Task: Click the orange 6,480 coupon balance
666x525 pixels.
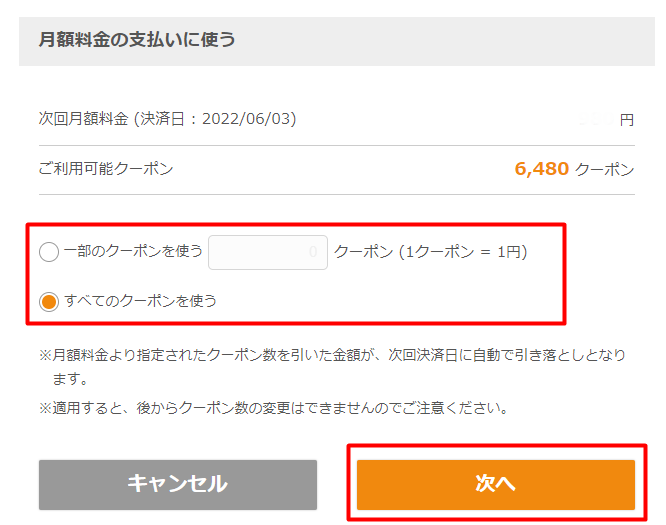Action: click(542, 169)
